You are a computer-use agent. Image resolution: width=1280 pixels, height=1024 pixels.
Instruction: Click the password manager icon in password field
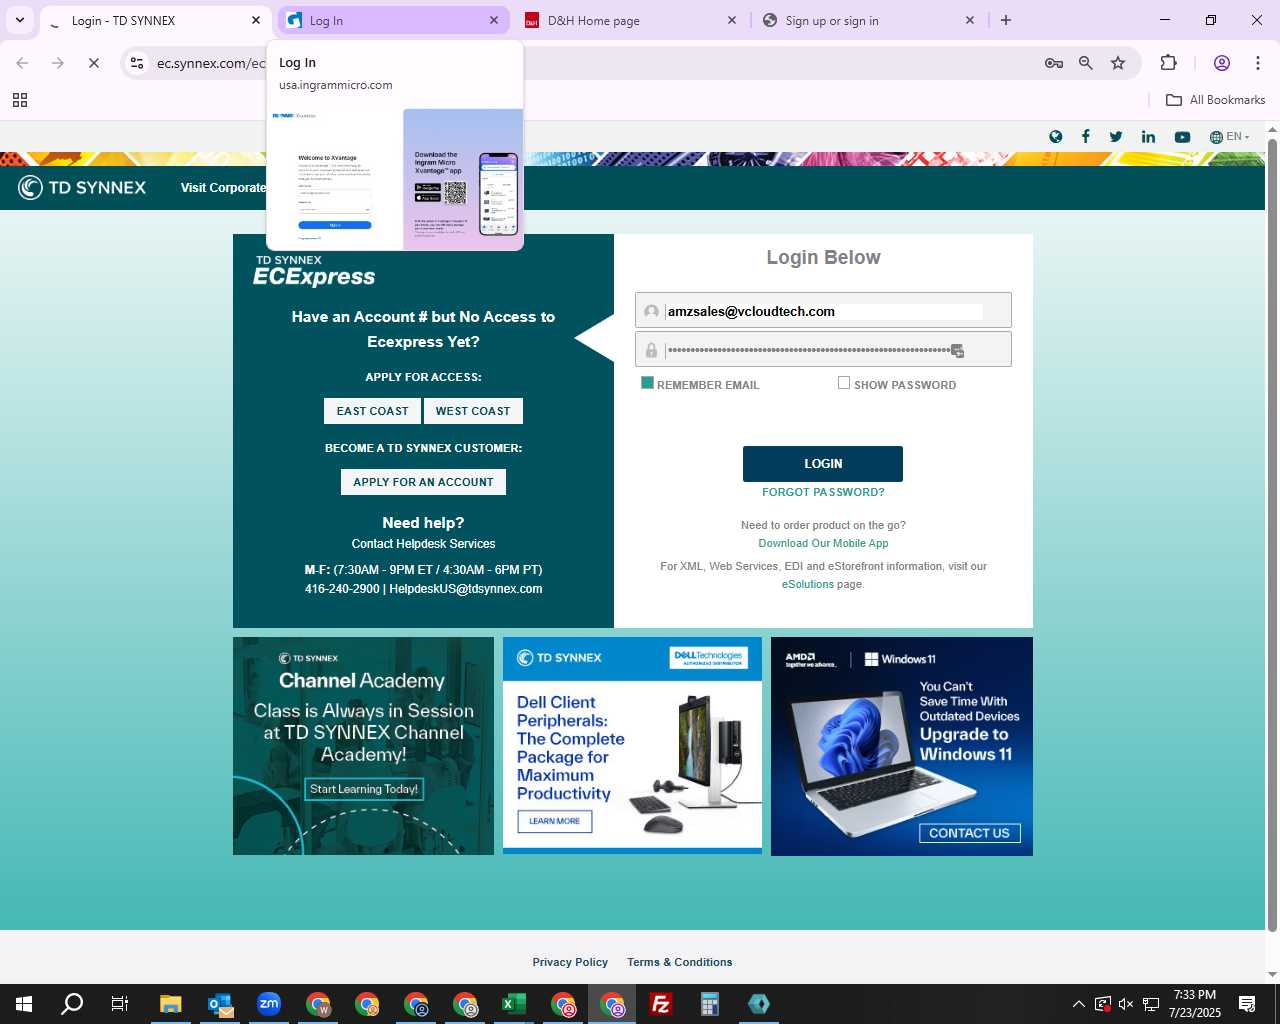click(957, 351)
